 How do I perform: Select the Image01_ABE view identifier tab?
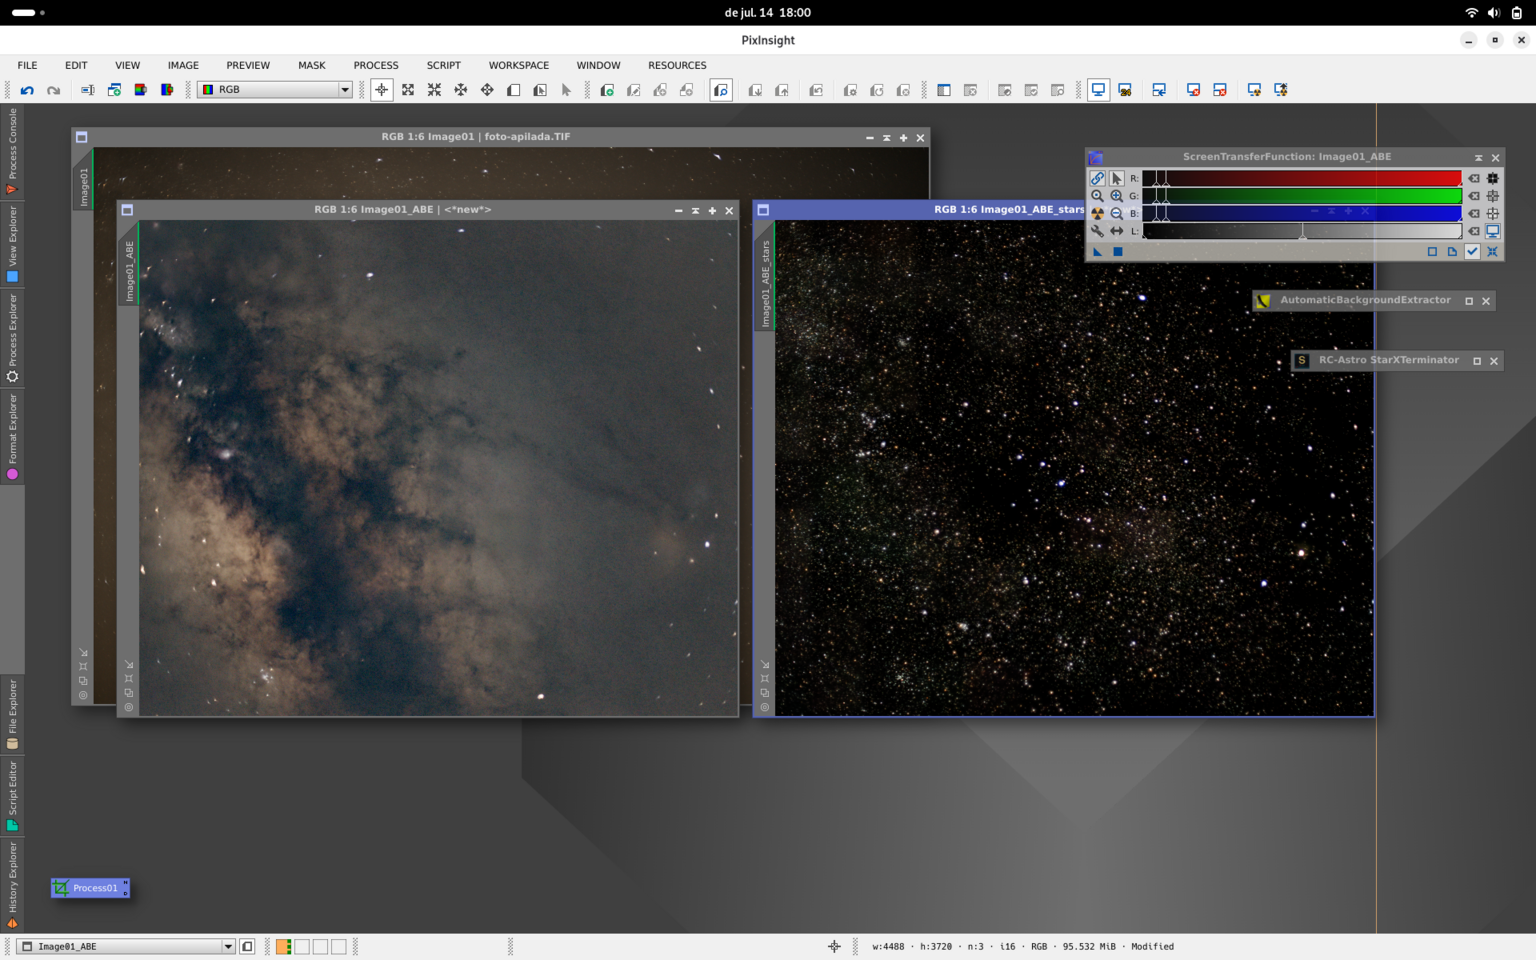[x=129, y=271]
